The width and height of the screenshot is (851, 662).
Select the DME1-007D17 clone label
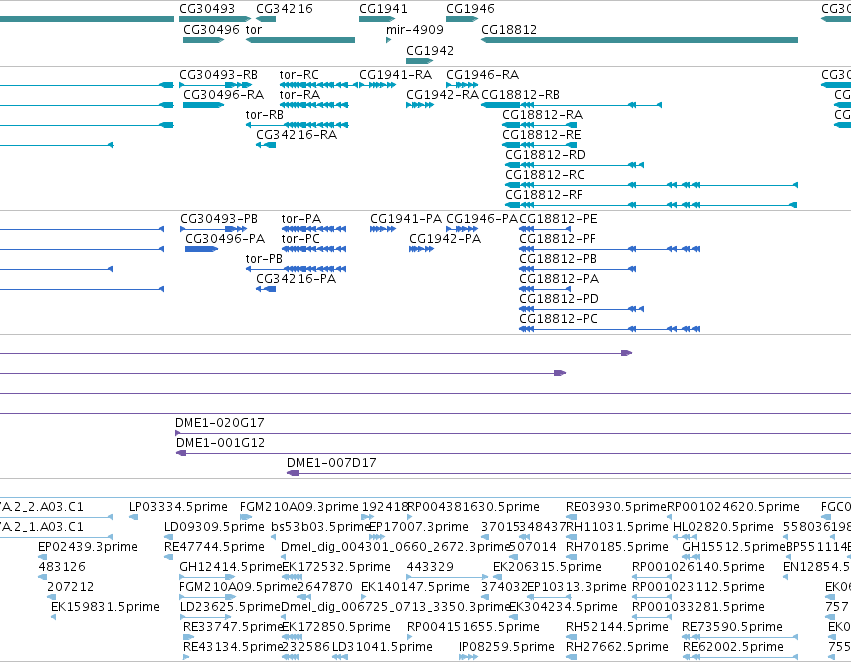click(x=332, y=463)
